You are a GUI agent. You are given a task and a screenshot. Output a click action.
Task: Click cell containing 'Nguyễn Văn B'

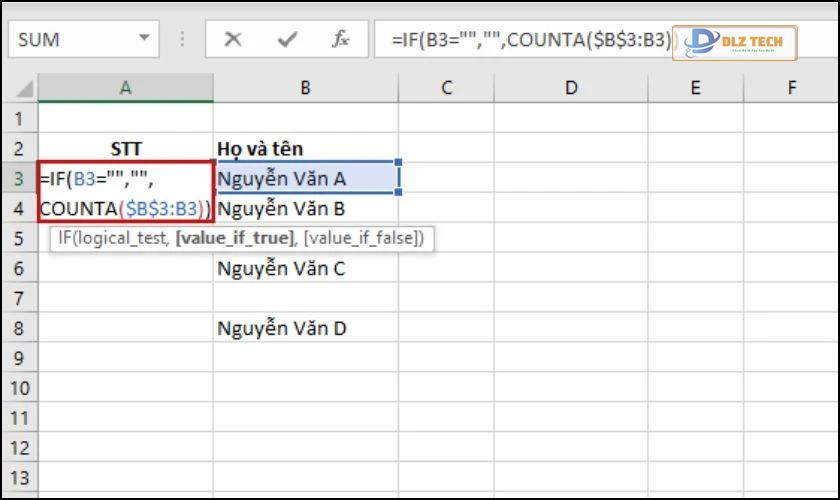coord(305,208)
